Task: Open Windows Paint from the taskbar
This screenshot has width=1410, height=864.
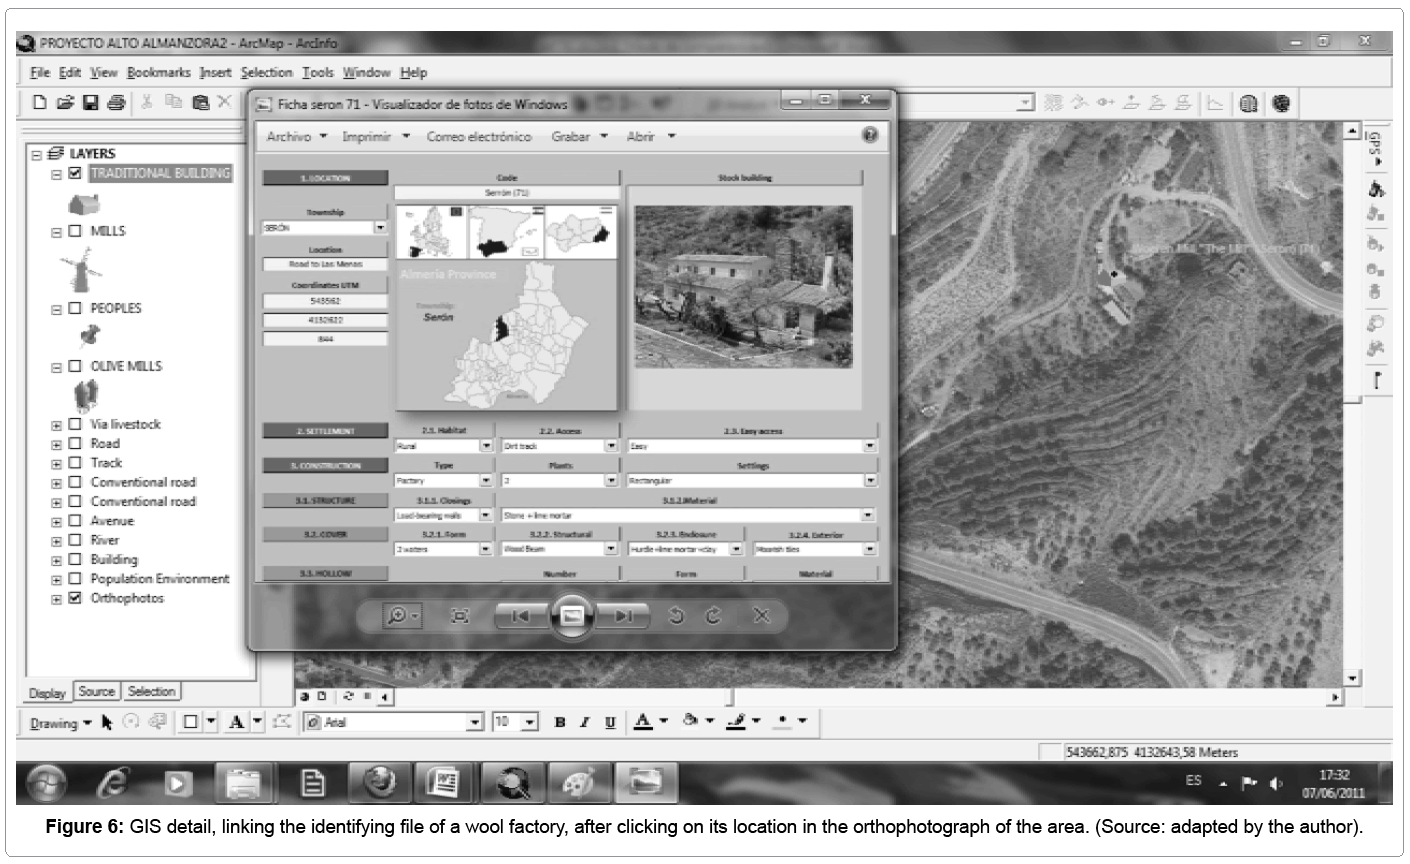Action: coord(578,783)
